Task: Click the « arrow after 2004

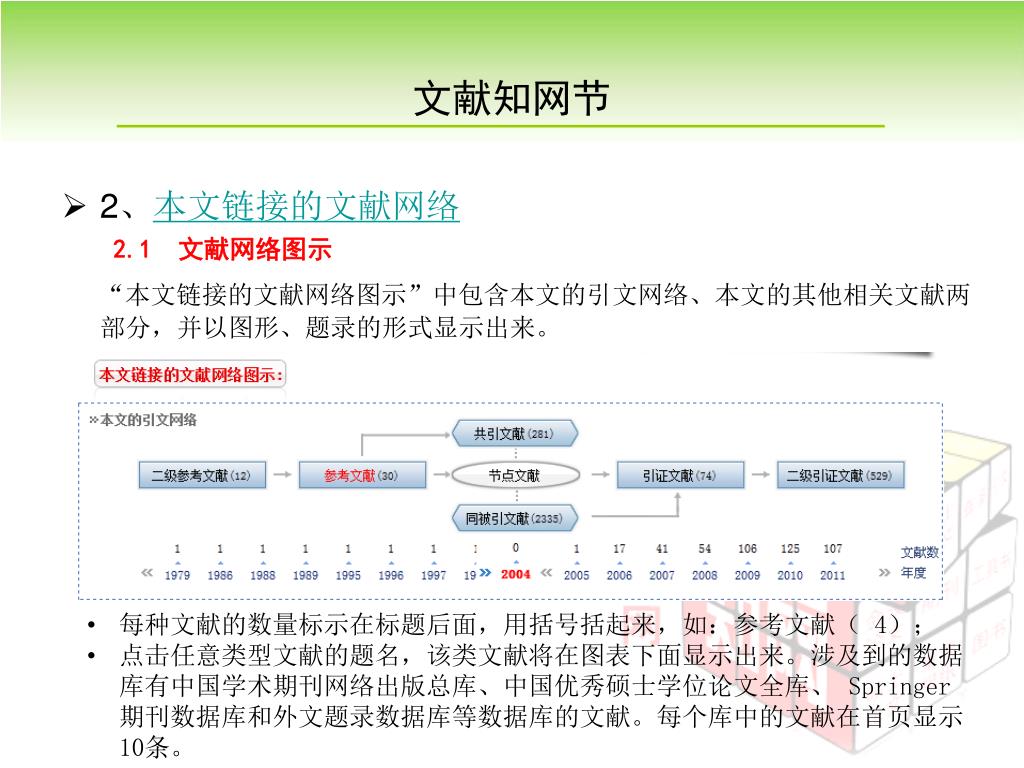Action: coord(547,573)
